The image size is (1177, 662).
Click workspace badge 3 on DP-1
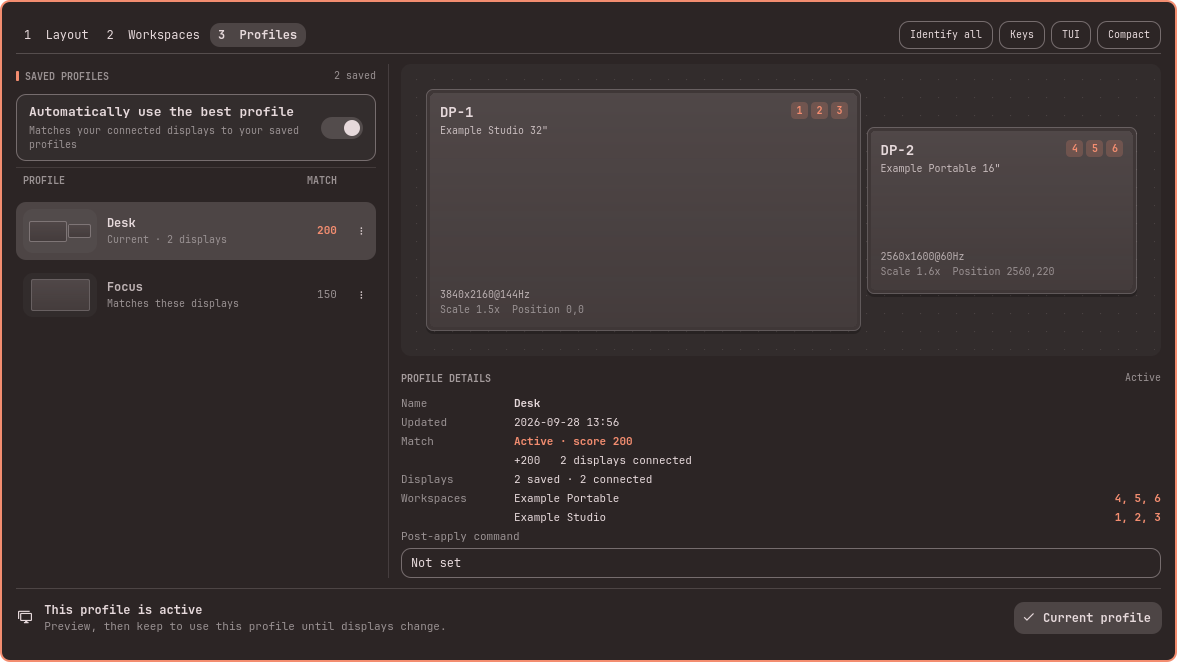(839, 110)
